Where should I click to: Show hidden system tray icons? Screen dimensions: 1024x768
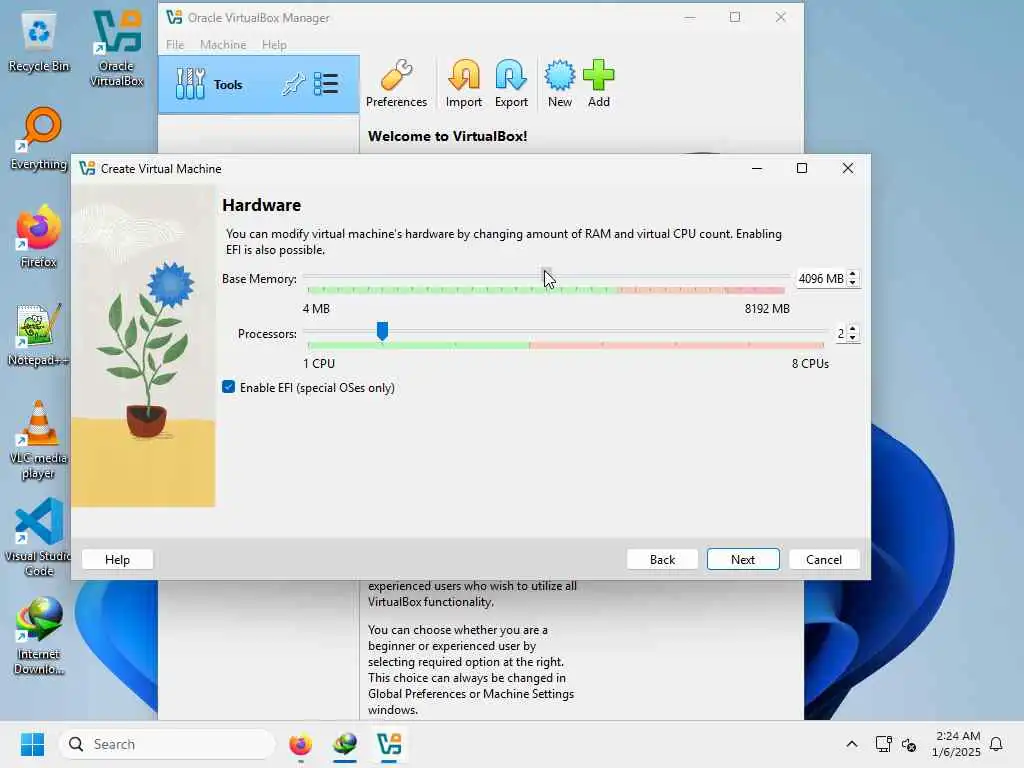point(852,744)
